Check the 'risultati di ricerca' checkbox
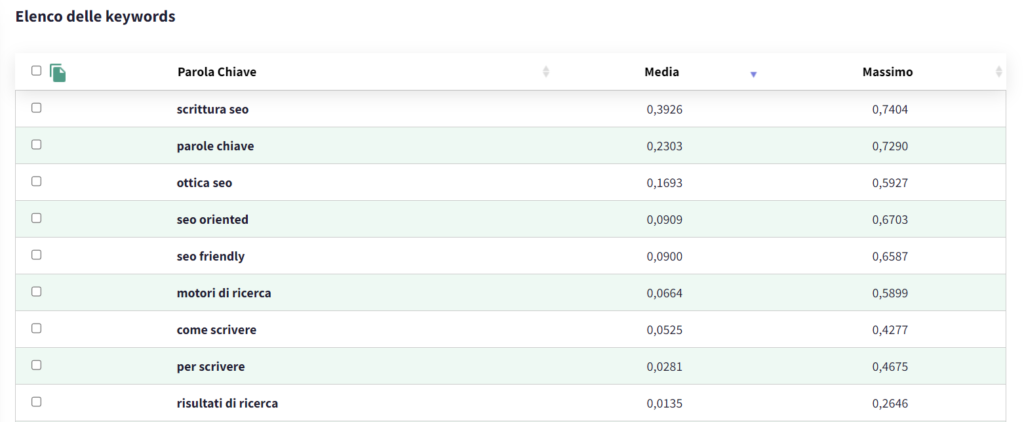Viewport: 1024px width, 422px height. pos(37,402)
